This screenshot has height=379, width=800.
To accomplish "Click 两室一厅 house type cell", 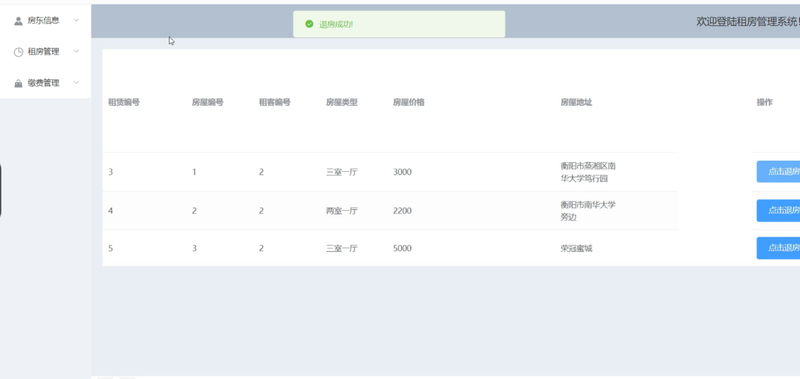I will click(342, 211).
